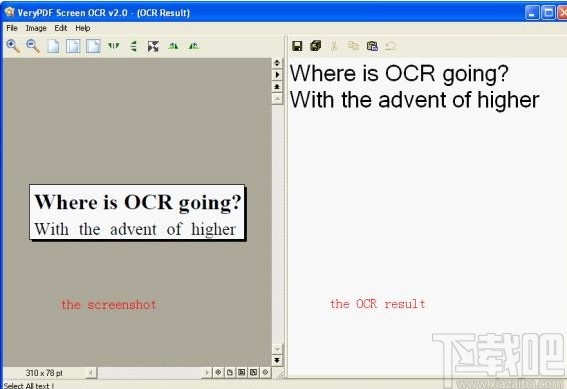Click the first green rotate icon
This screenshot has width=567, height=389.
point(174,46)
